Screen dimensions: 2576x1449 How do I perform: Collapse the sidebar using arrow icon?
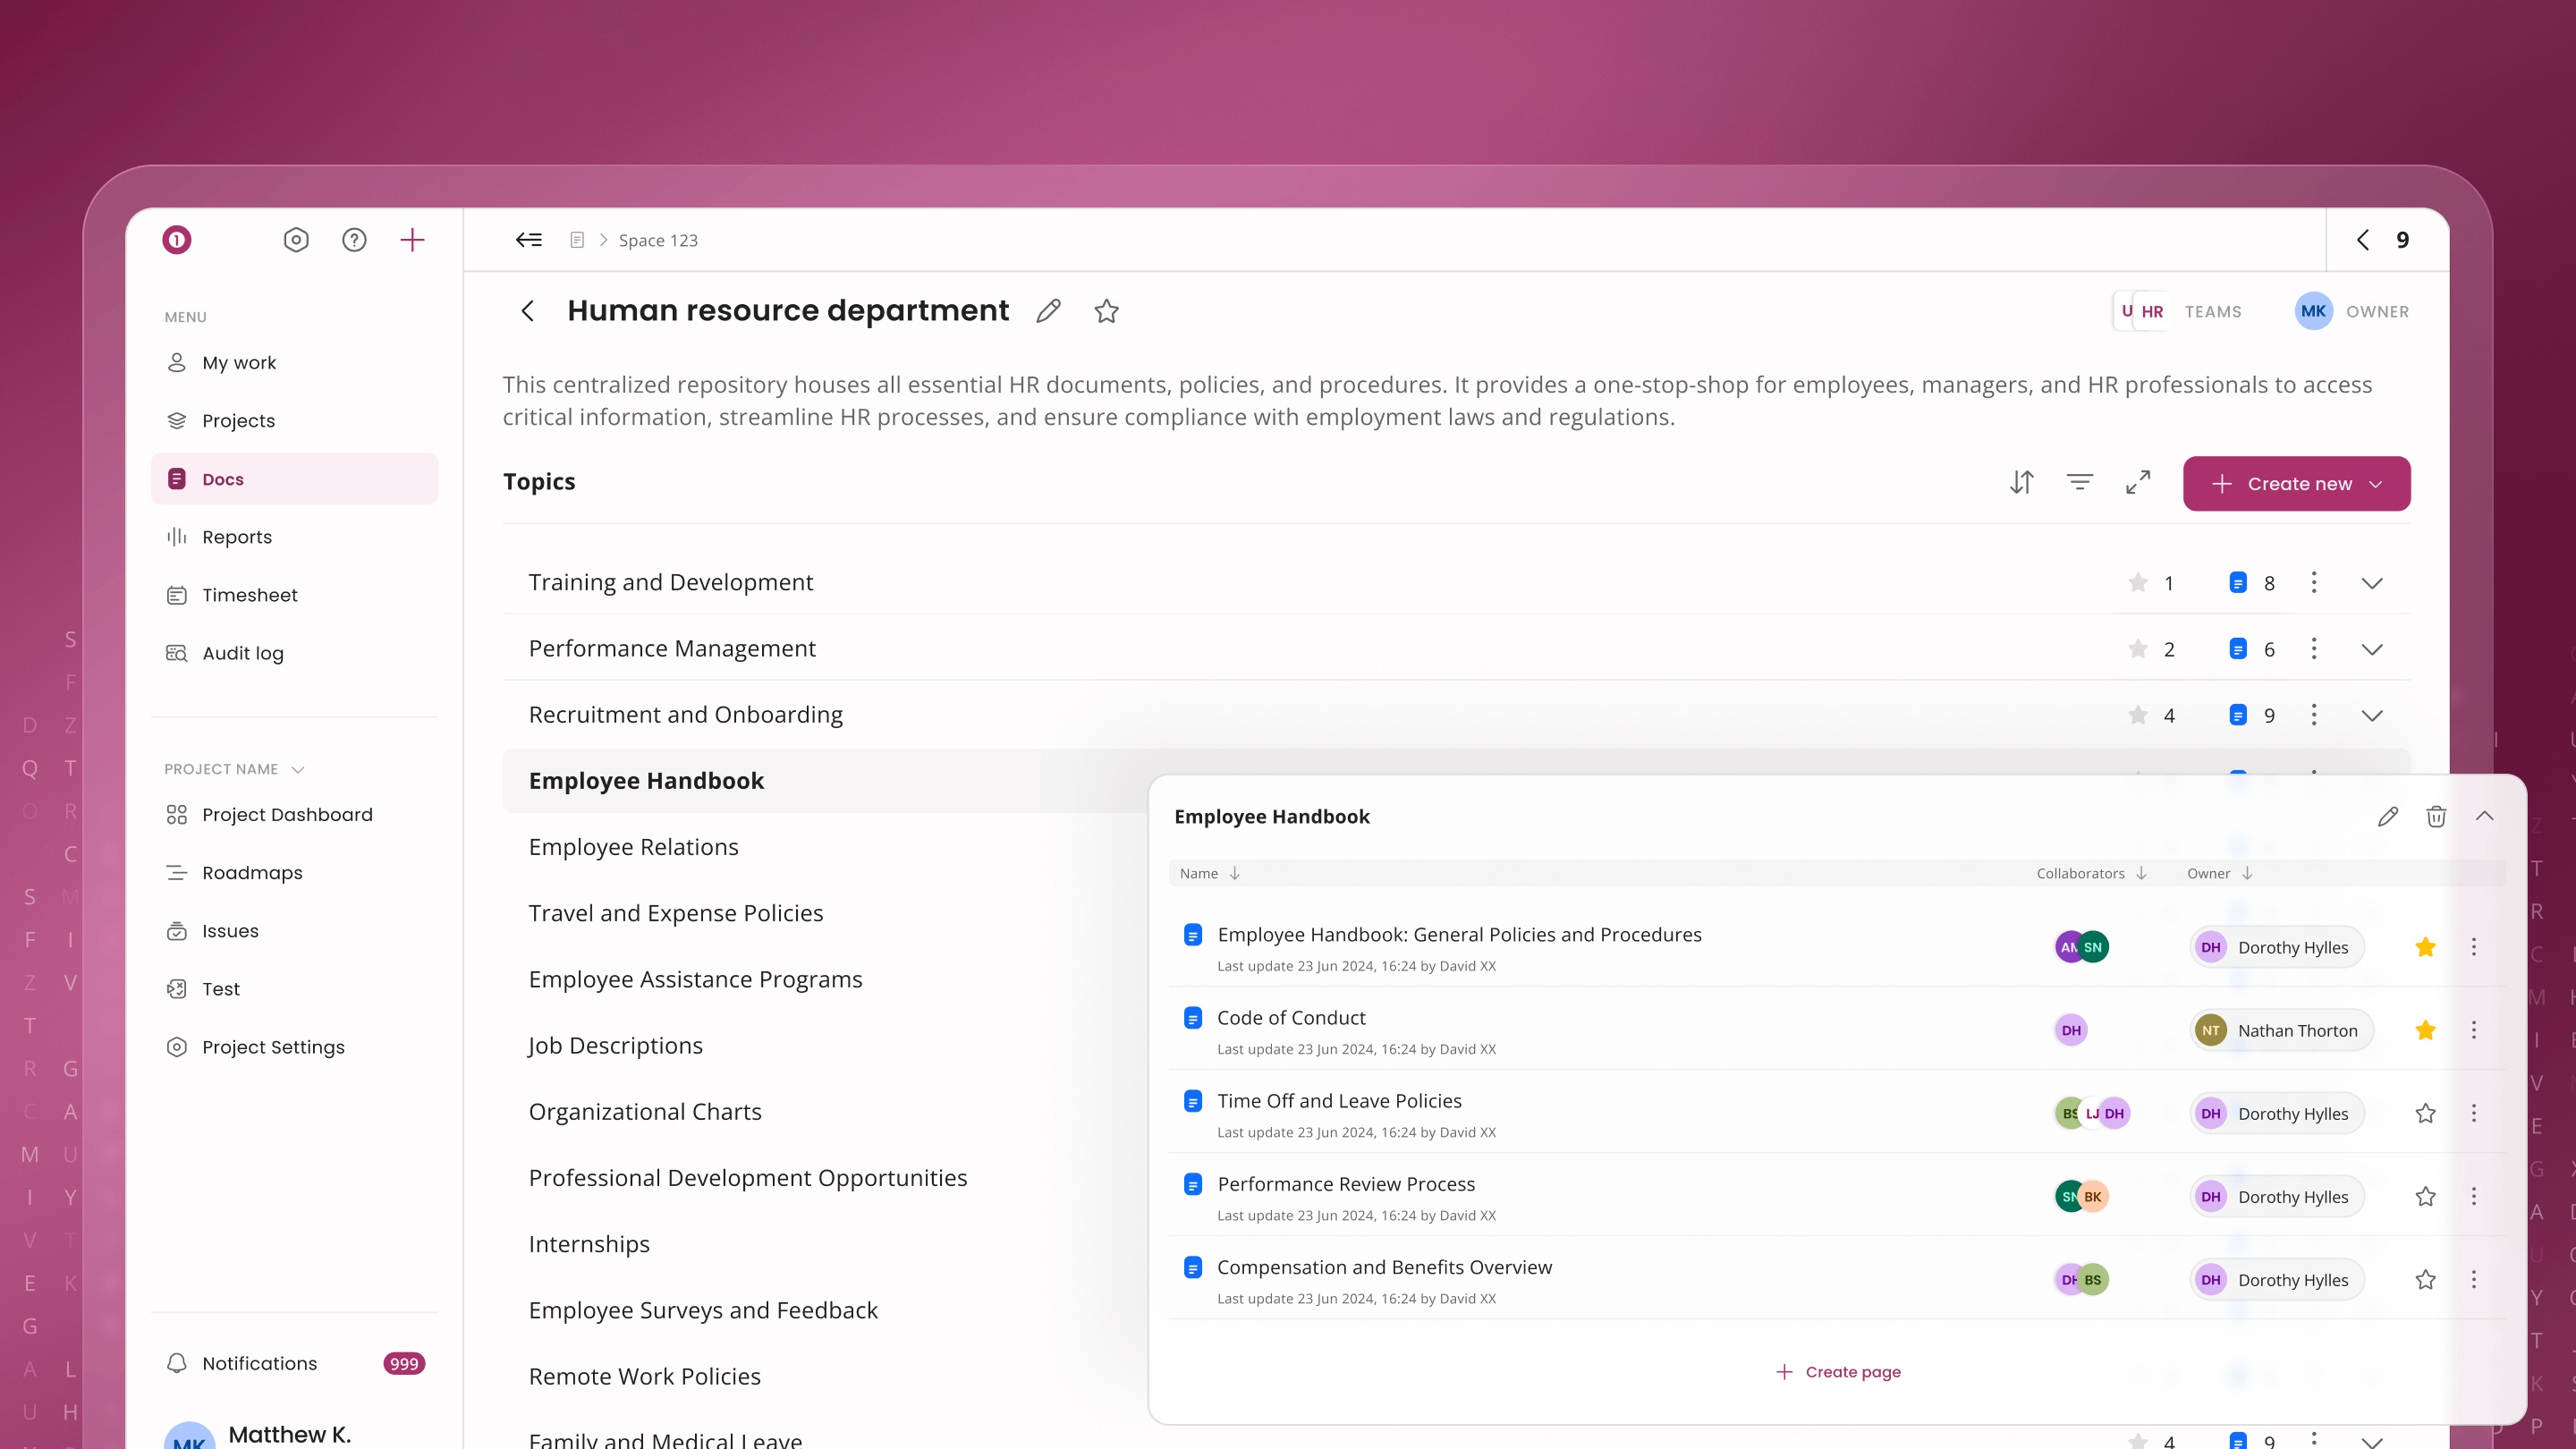coord(528,240)
